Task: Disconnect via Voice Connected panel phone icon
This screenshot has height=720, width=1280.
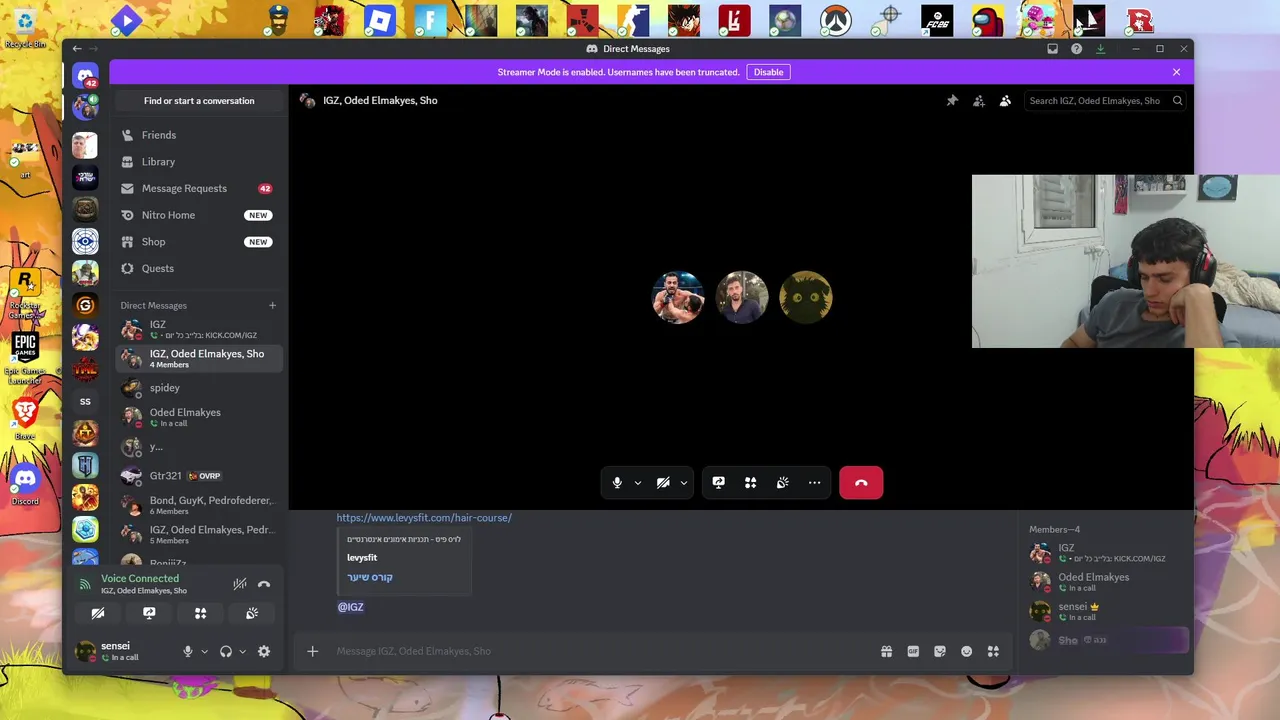Action: (x=264, y=584)
